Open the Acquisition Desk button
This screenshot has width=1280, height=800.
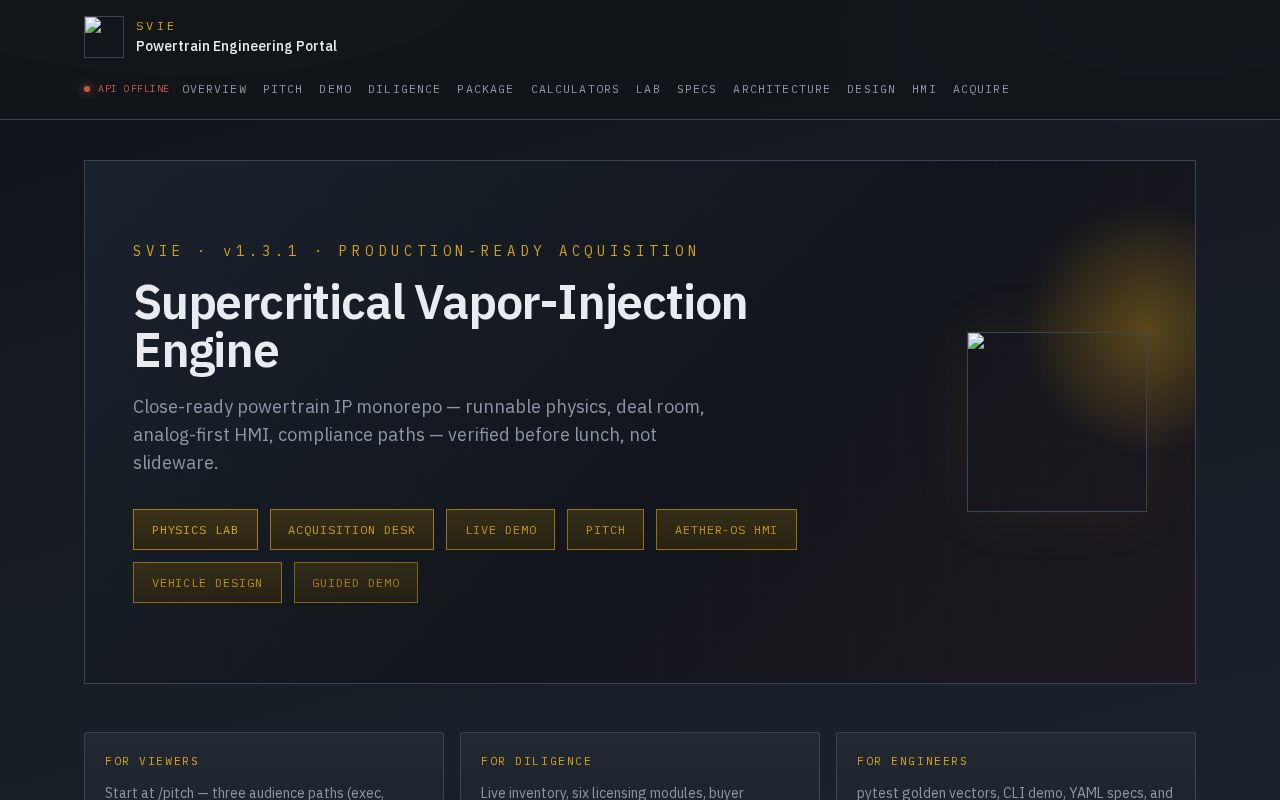click(352, 529)
